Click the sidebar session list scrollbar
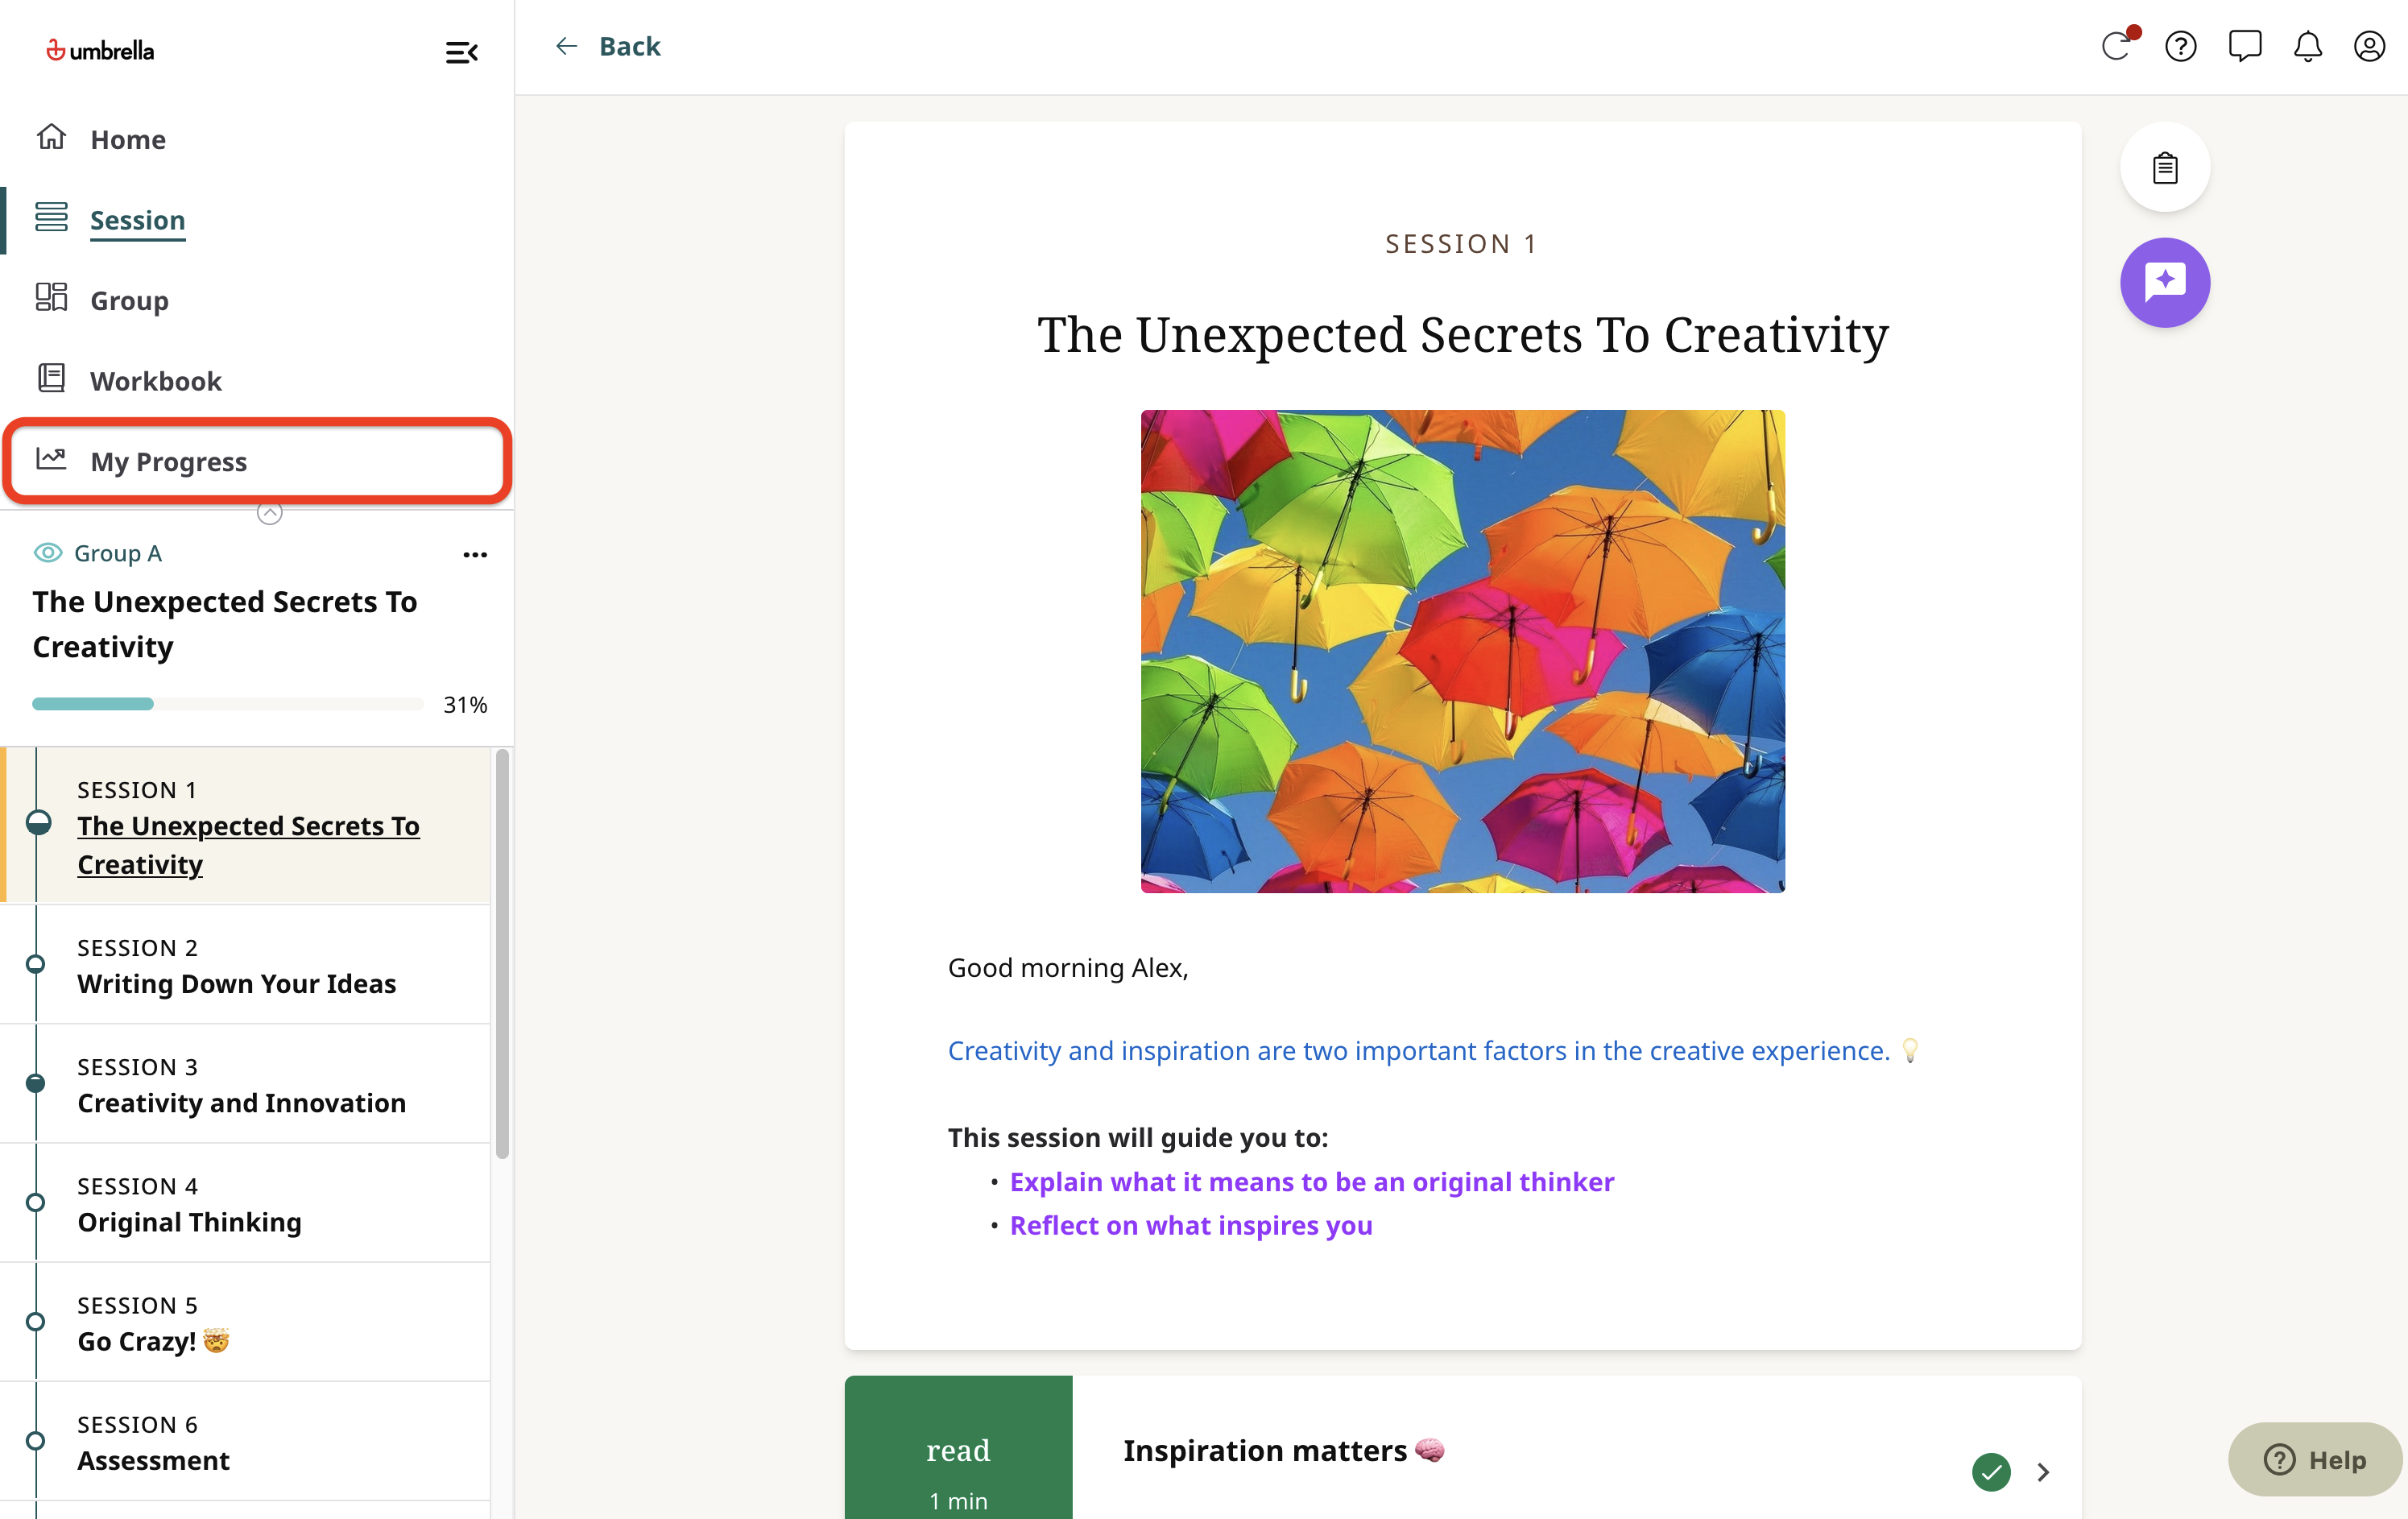The width and height of the screenshot is (2408, 1519). (502, 955)
